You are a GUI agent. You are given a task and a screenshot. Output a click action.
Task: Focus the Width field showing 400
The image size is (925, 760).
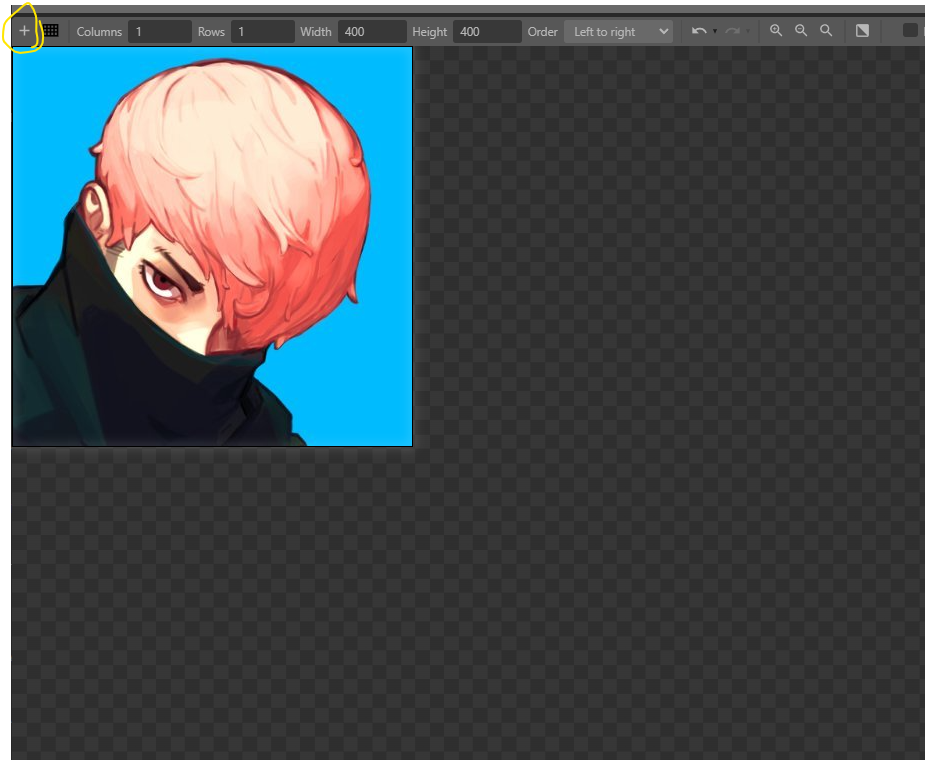tap(371, 32)
